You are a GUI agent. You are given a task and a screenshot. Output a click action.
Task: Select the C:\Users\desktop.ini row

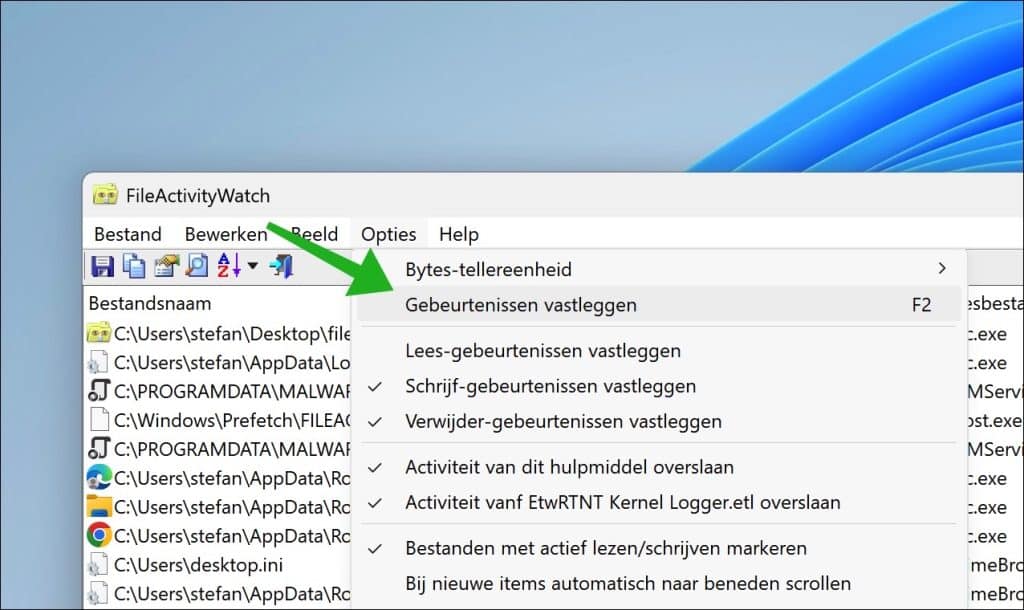tap(218, 565)
